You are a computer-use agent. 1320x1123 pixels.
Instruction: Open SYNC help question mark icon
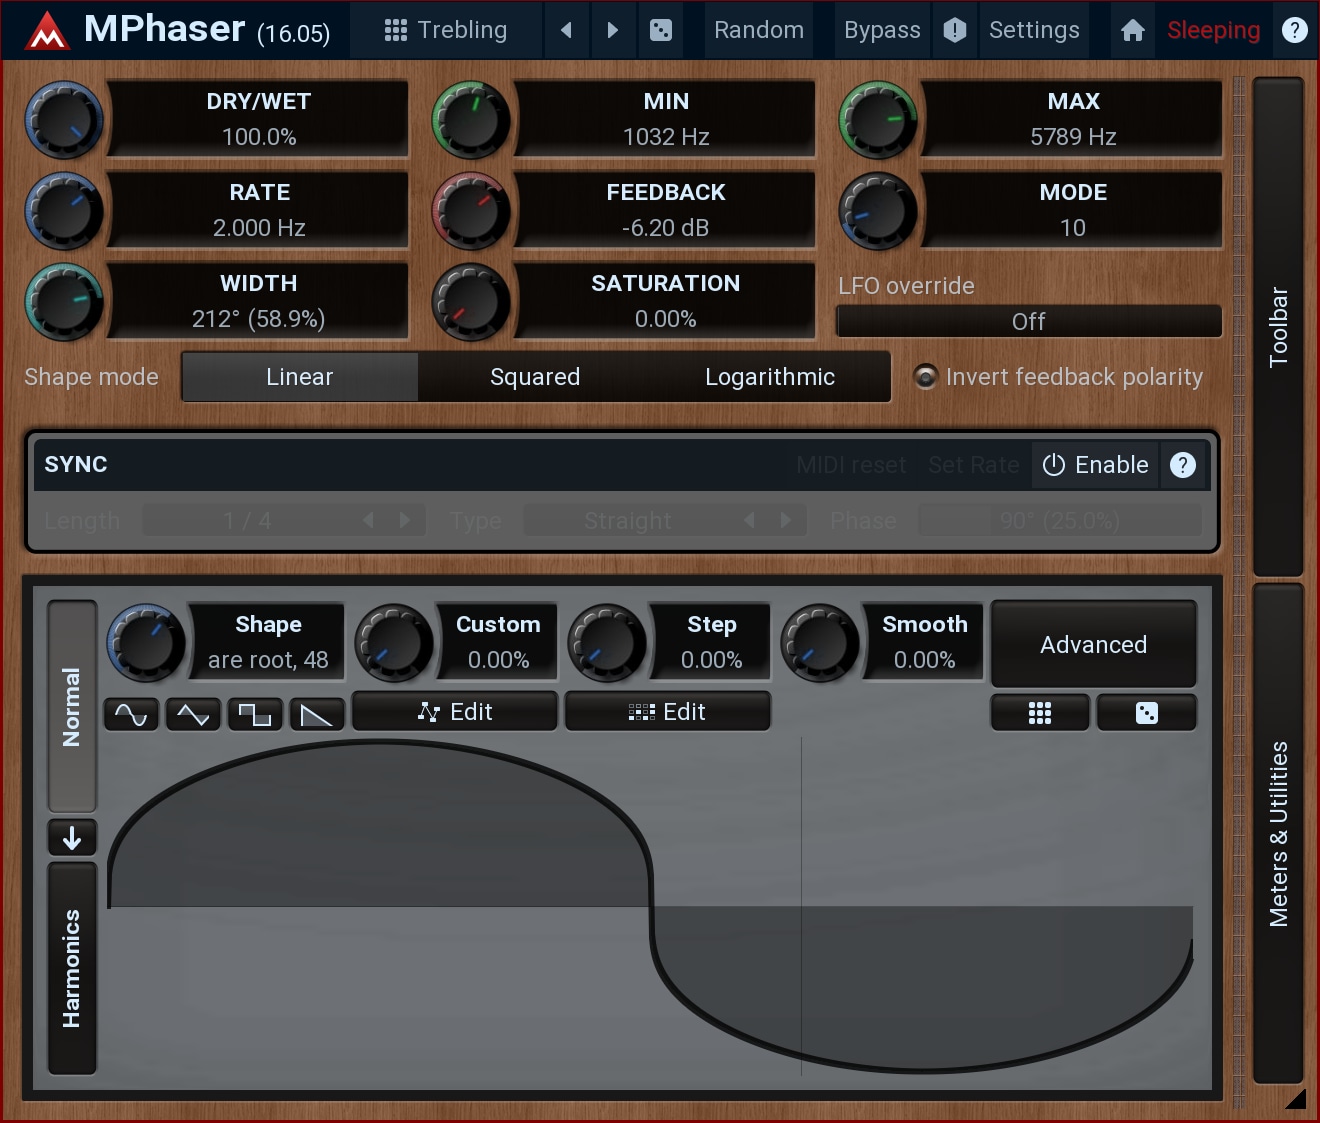click(1183, 465)
